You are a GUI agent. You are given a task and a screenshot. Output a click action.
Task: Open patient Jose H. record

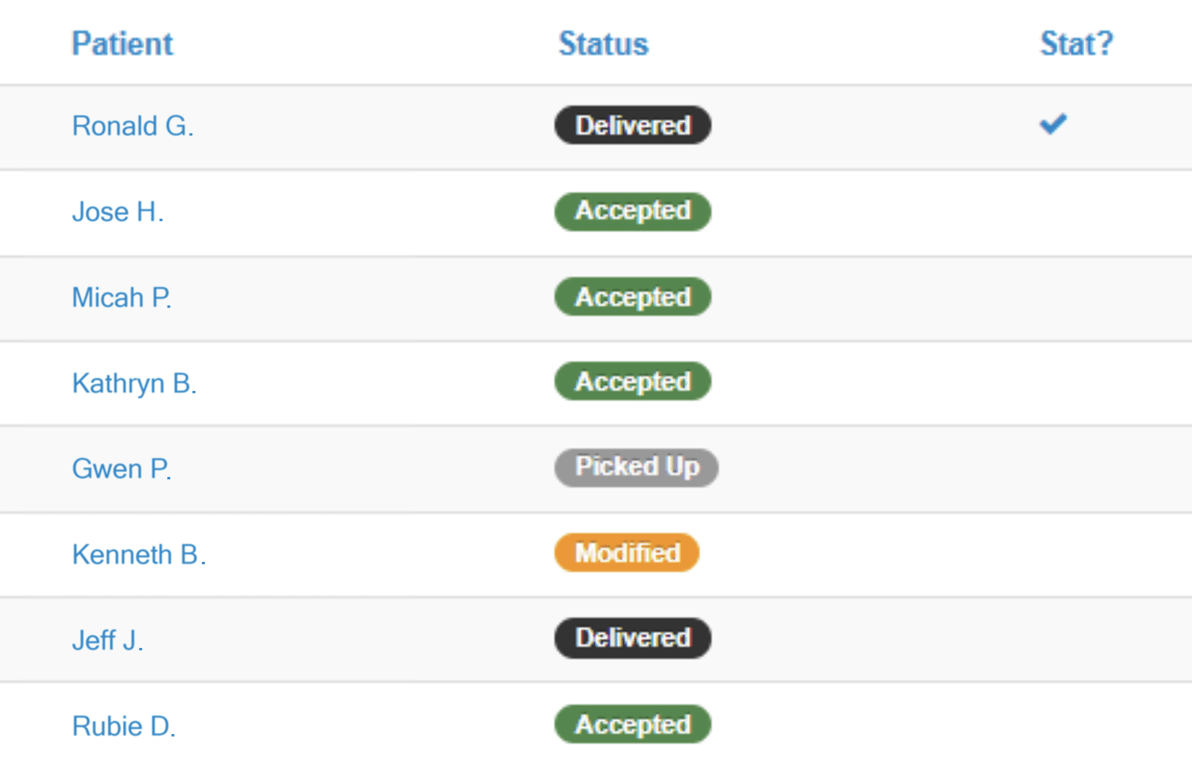117,212
